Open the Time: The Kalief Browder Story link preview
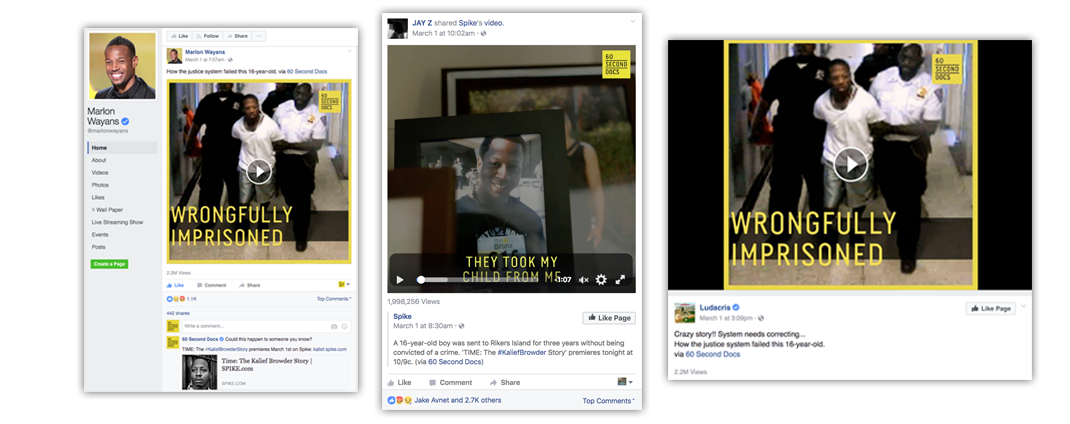Screen dimensions: 1070x424 (263, 372)
